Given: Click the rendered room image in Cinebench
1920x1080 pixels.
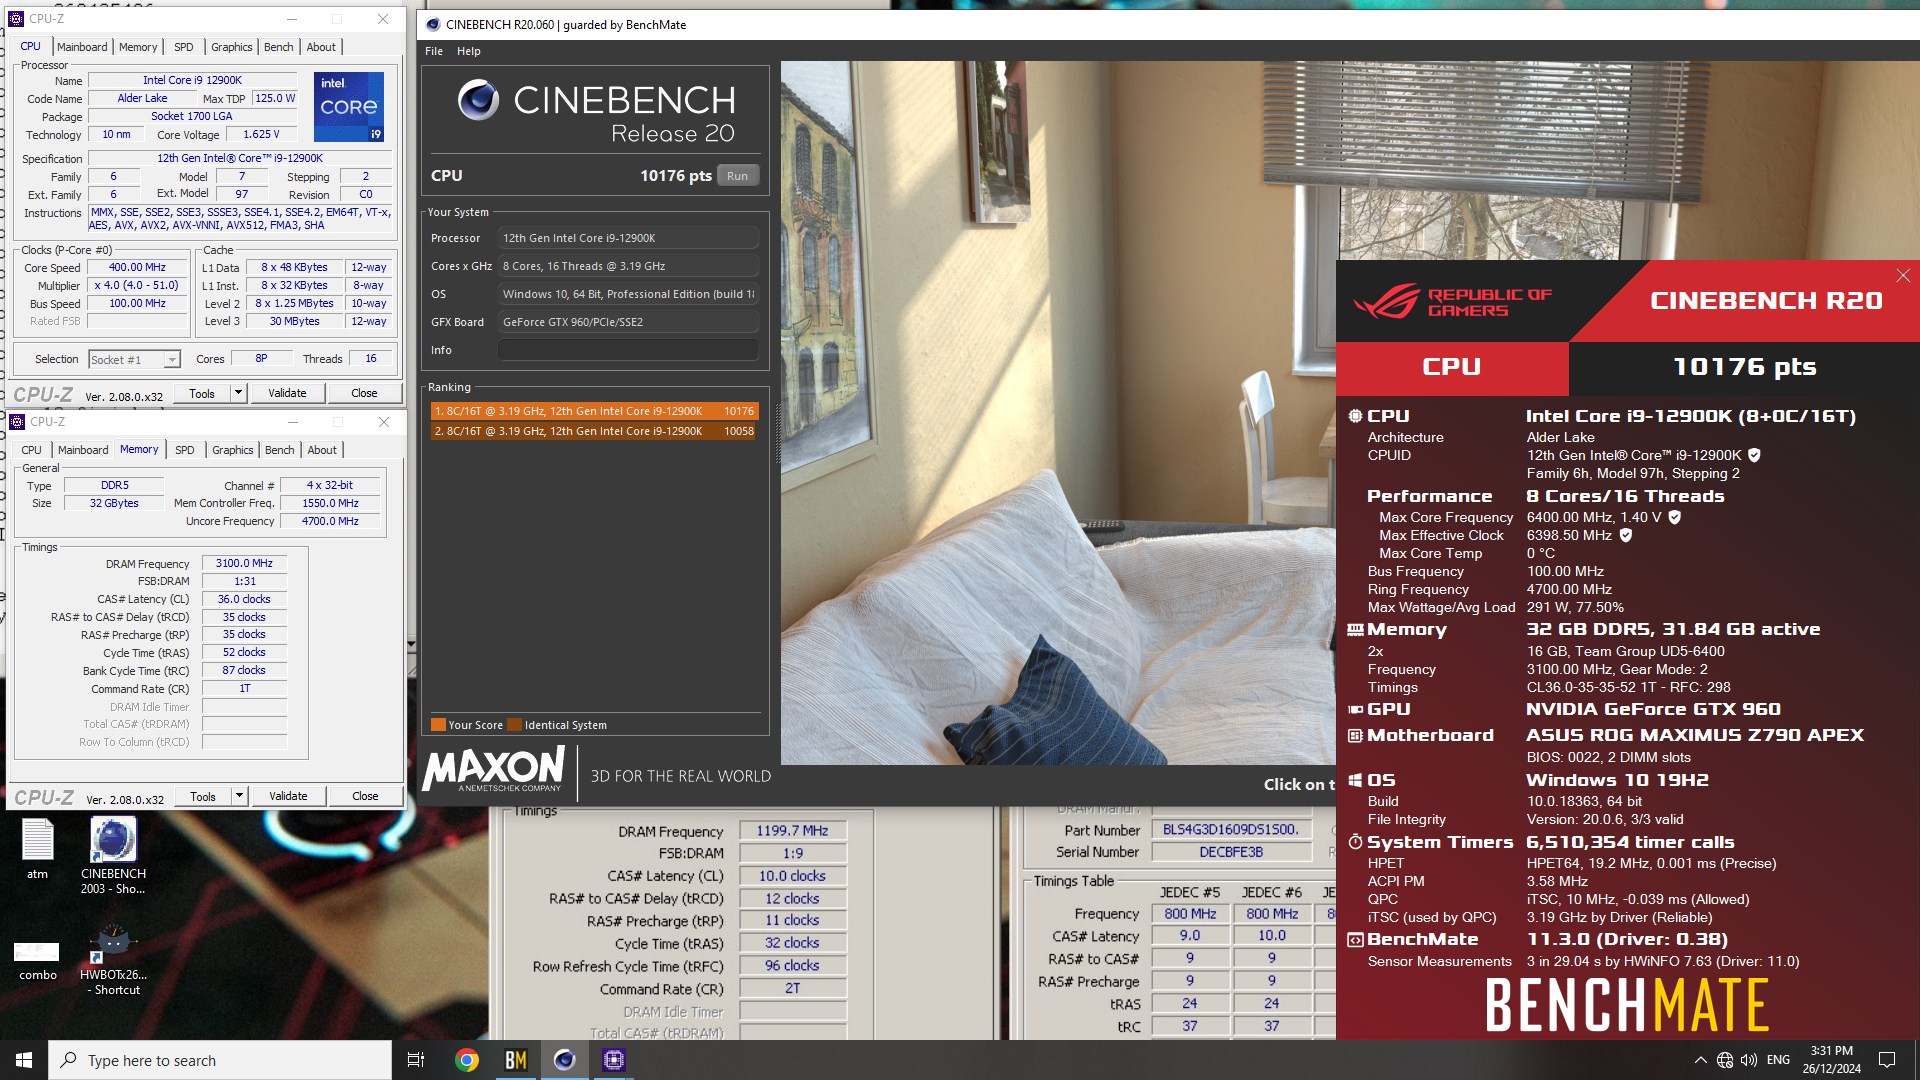Looking at the screenshot, I should (1058, 412).
